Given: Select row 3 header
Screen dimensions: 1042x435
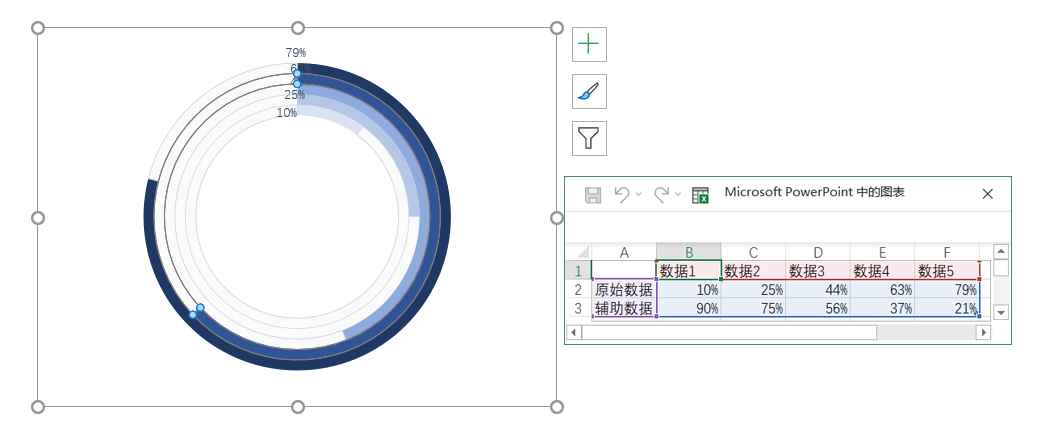Looking at the screenshot, I should point(578,309).
